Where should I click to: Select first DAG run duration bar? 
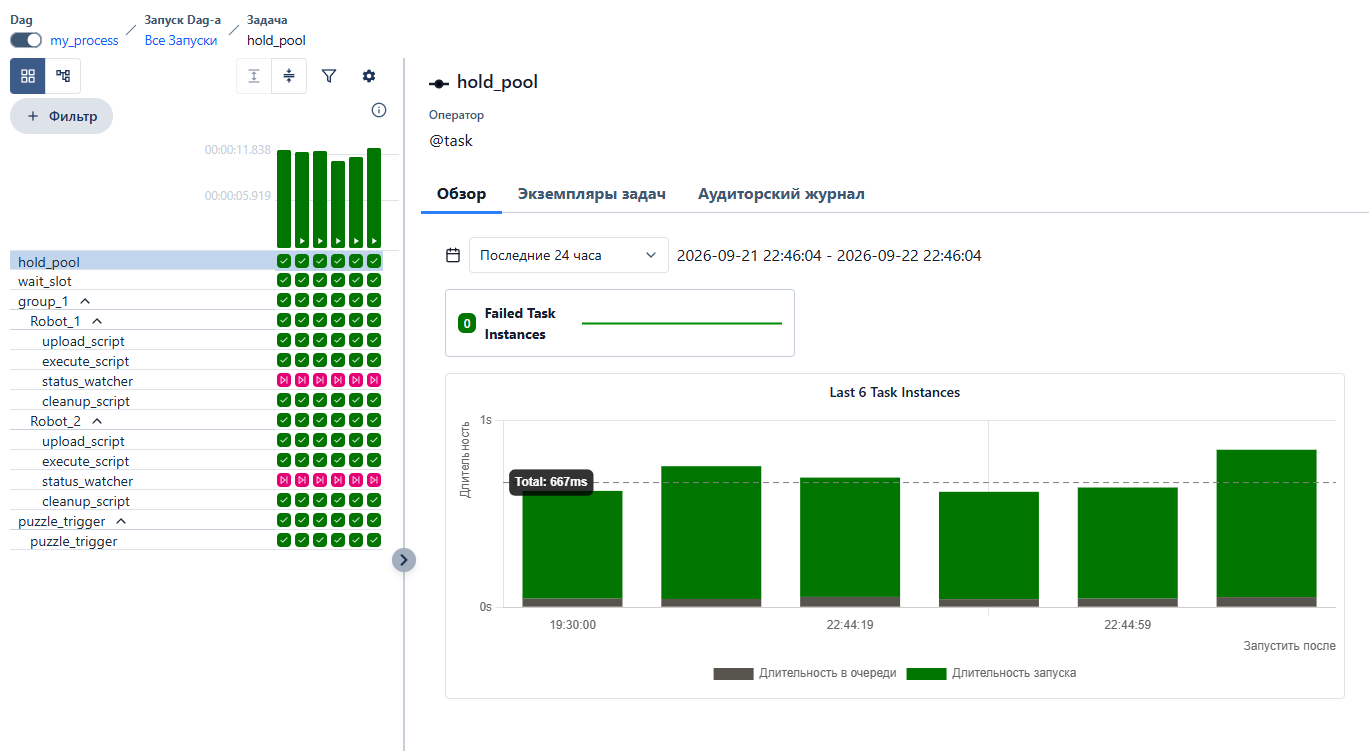click(284, 198)
